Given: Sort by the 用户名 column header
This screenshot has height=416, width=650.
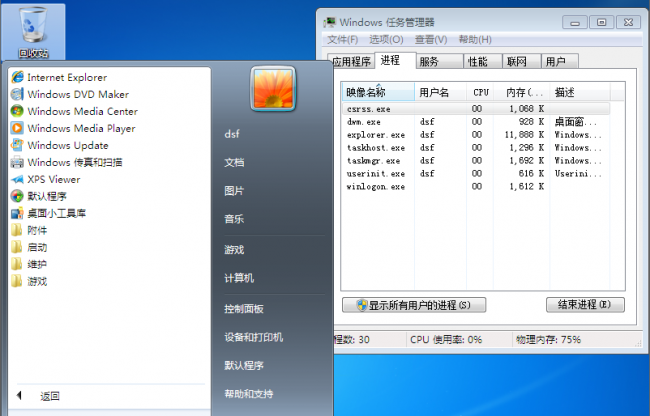Looking at the screenshot, I should [440, 92].
